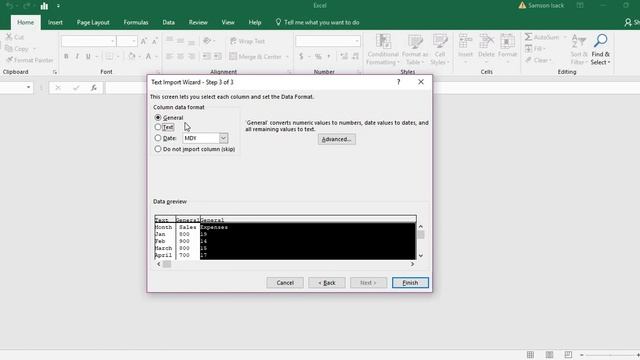Click the Fill button in Editing
The width and height of the screenshot is (640, 360).
(x=535, y=49)
